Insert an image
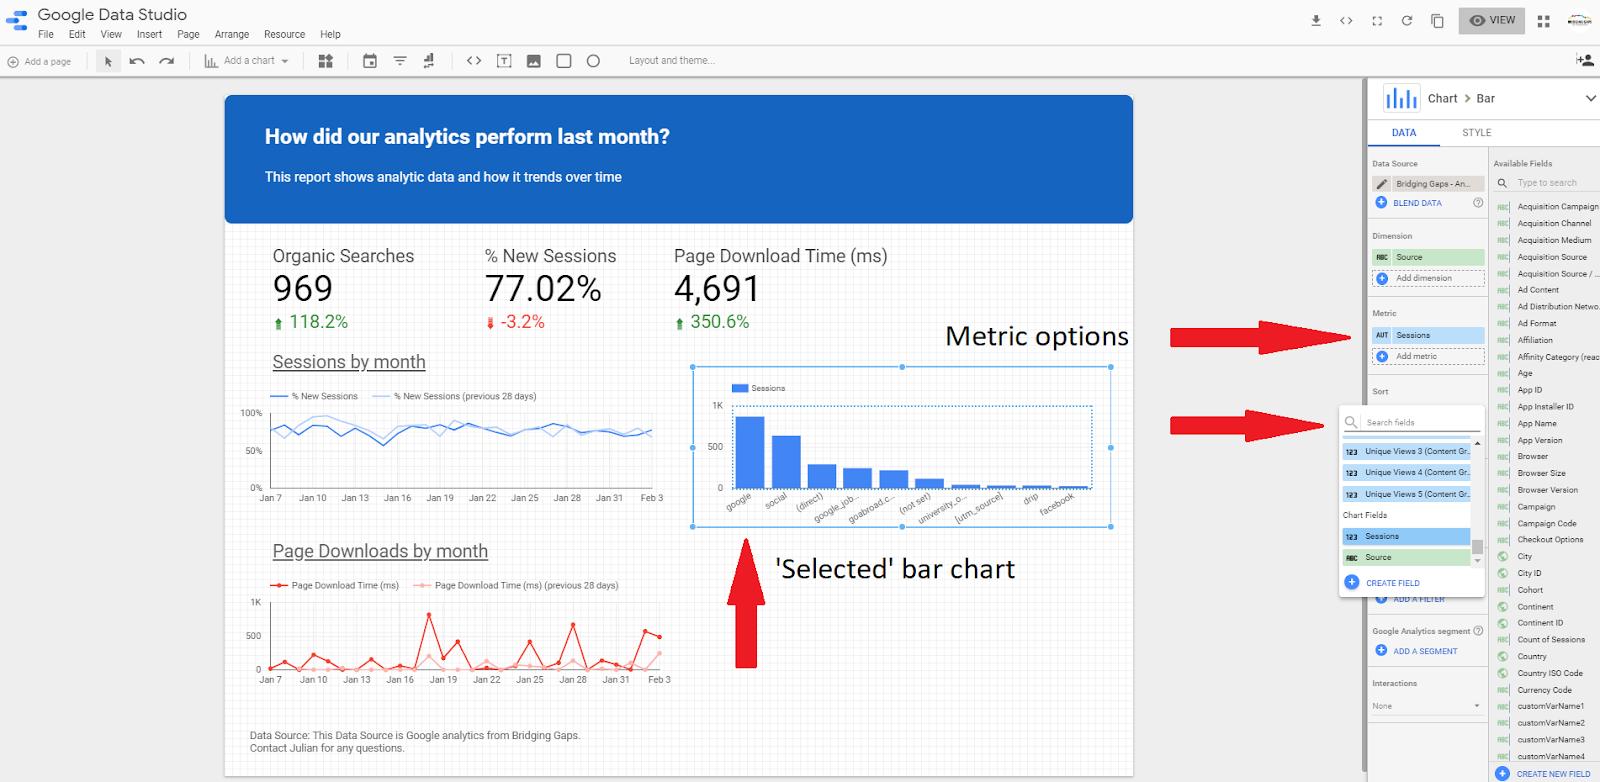This screenshot has height=782, width=1600. click(x=534, y=61)
